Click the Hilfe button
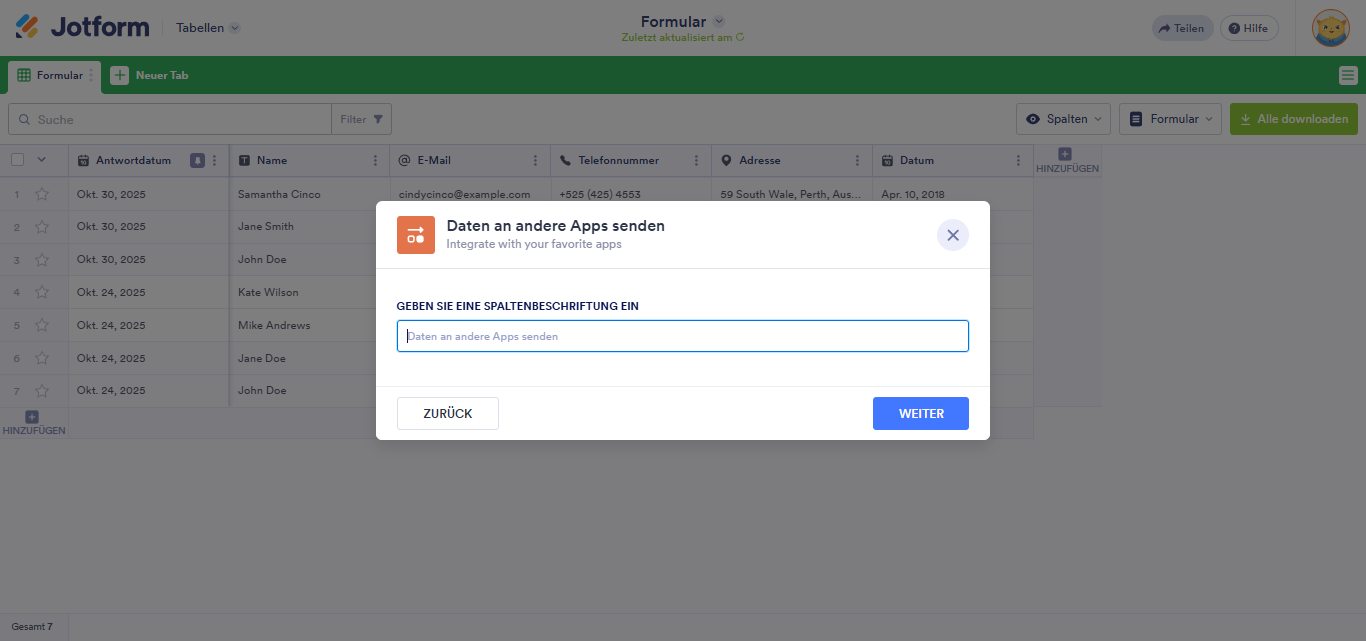 (1248, 27)
